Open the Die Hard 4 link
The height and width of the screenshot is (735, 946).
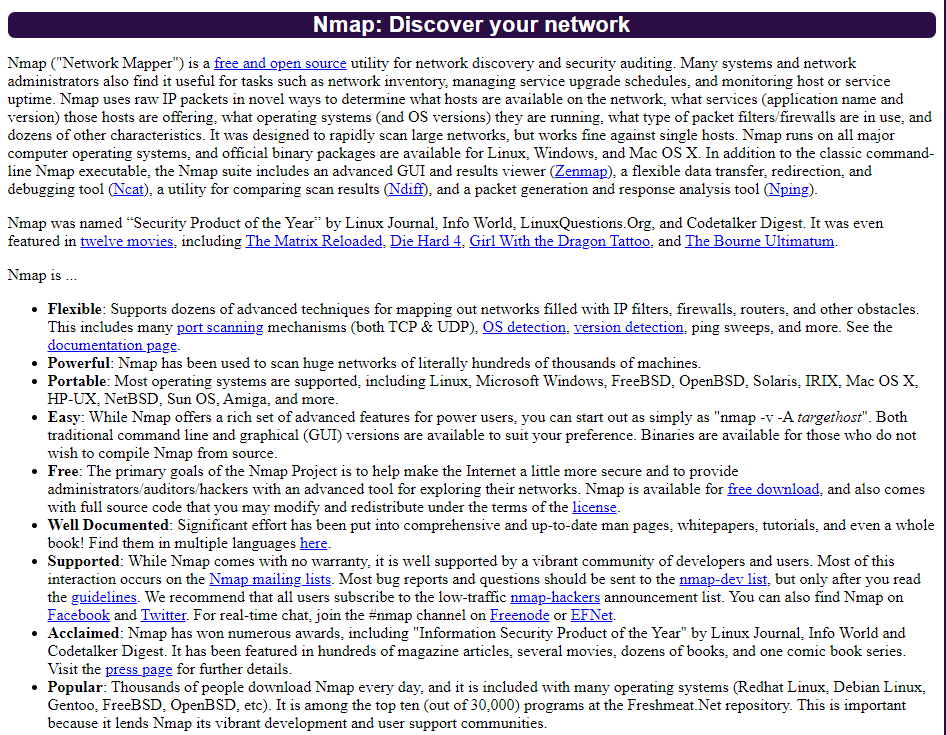click(425, 241)
